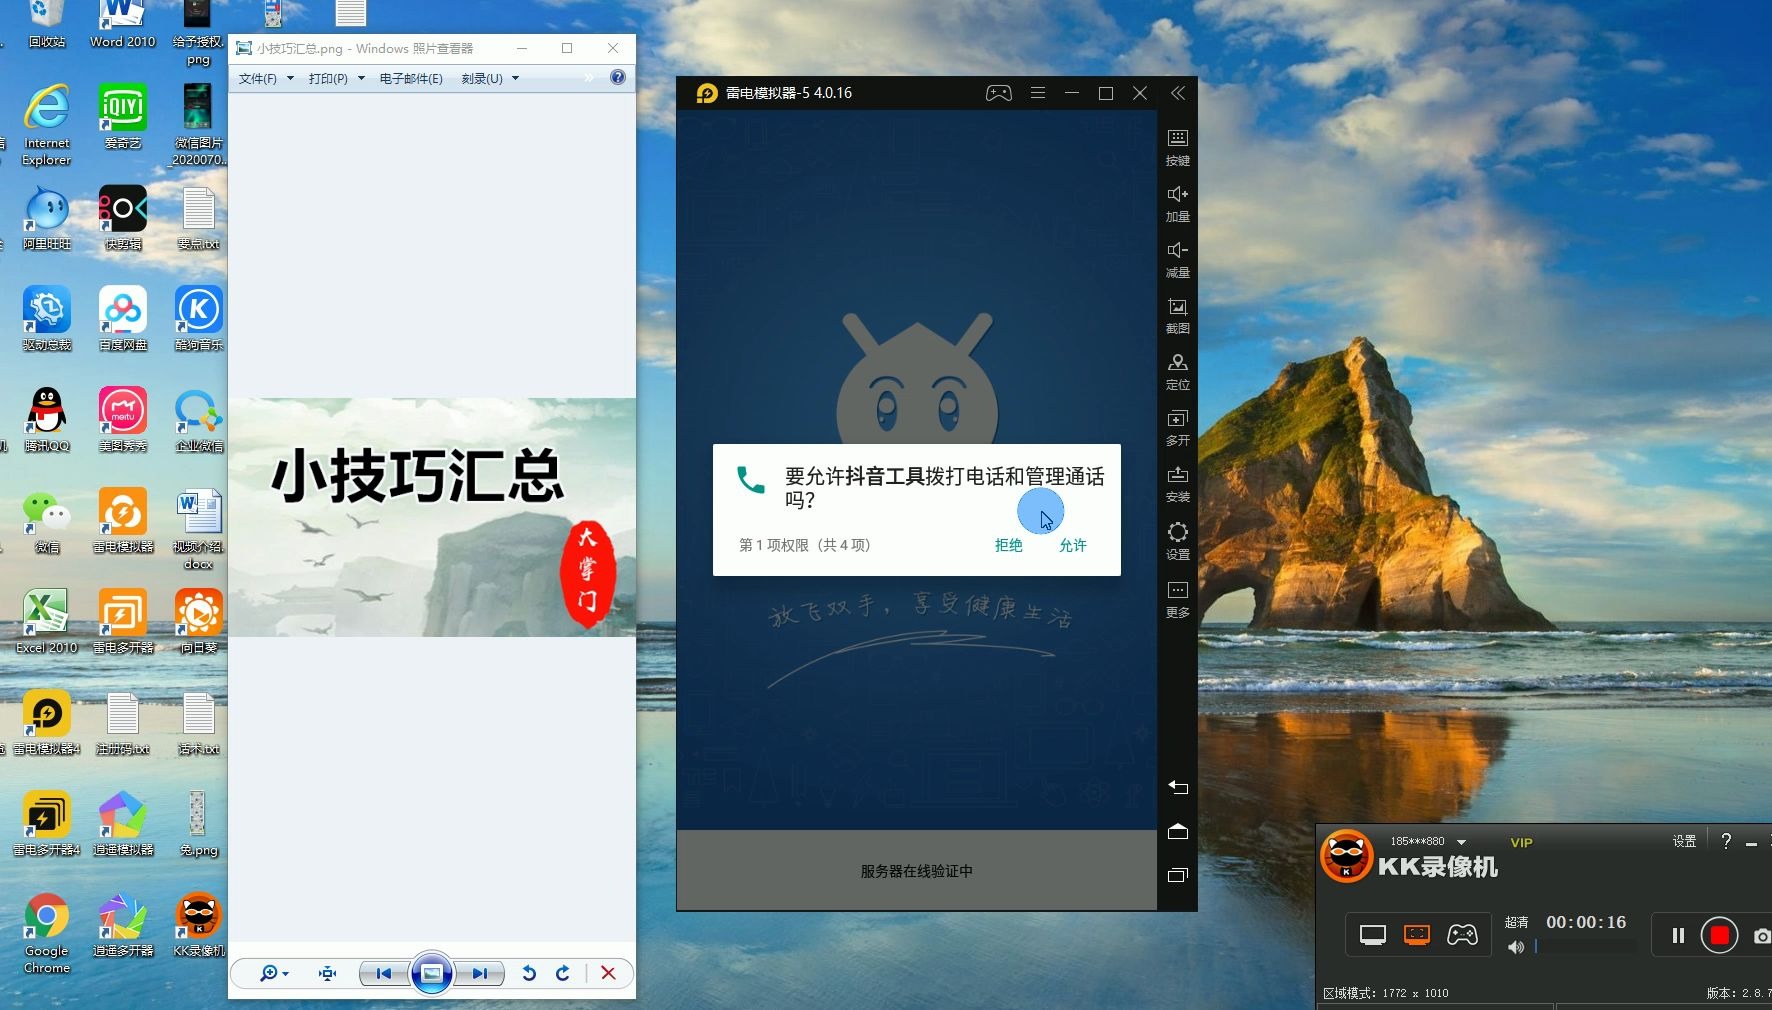Open 多开 multi-instance tool

[1177, 427]
